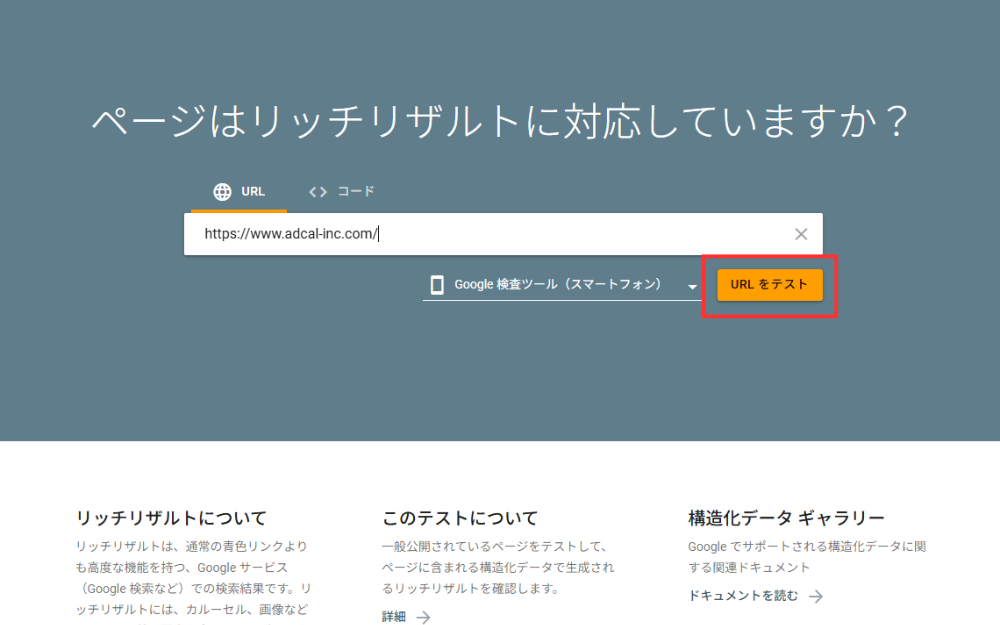1000x625 pixels.
Task: Clear the entered URL using the X icon
Action: pos(800,233)
